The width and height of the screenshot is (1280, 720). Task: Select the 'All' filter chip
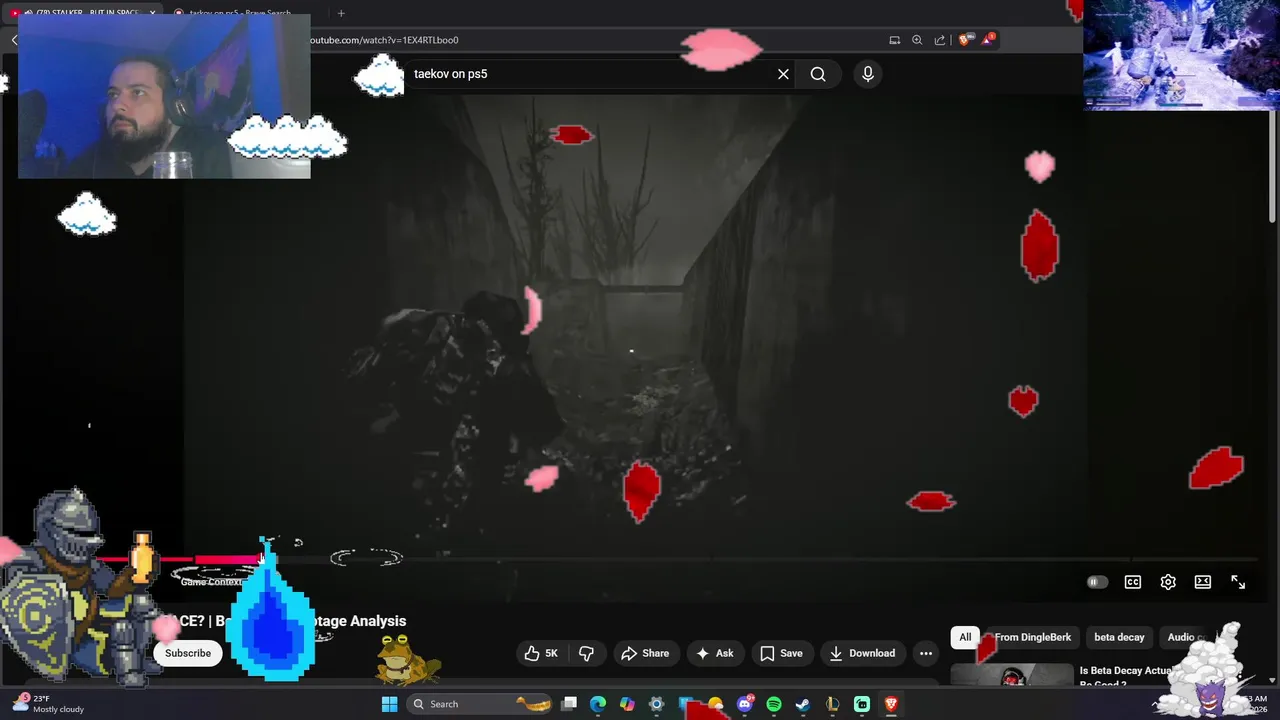click(965, 637)
